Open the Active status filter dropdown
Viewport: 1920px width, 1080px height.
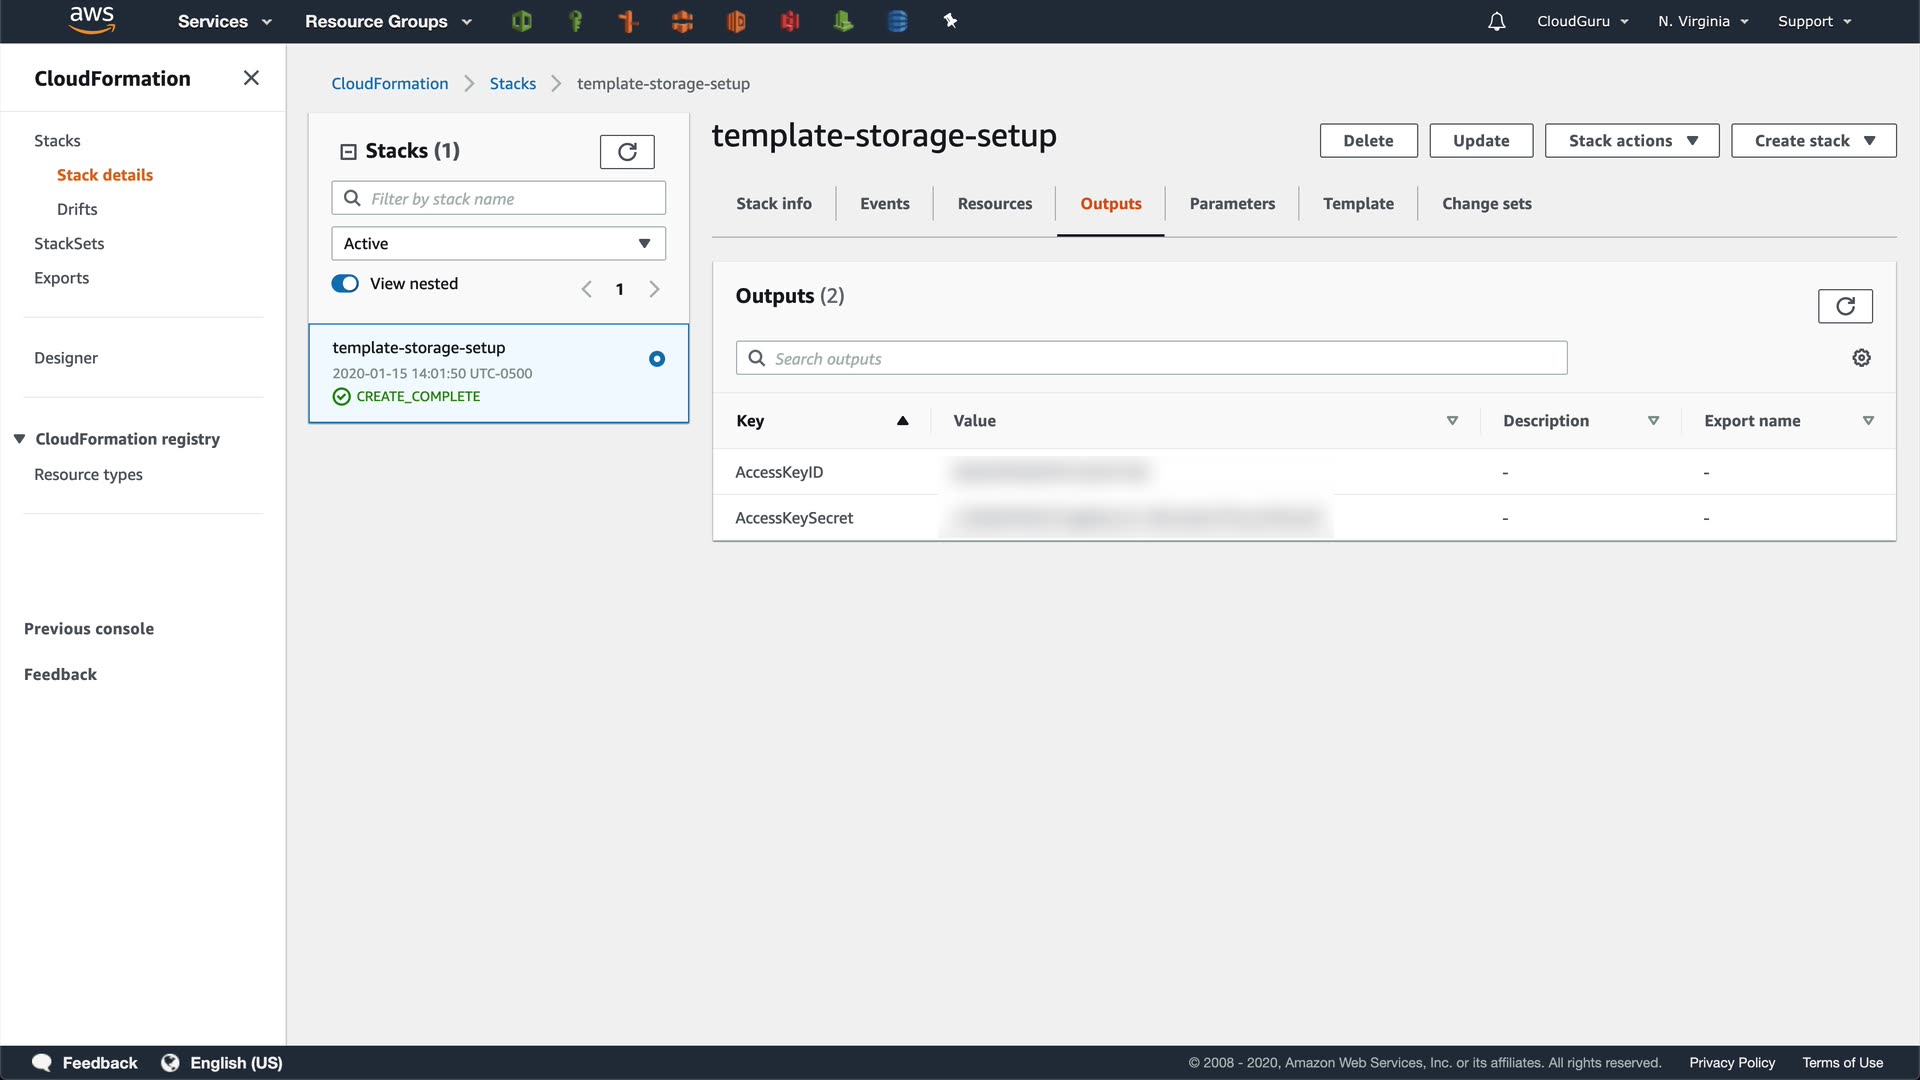(498, 244)
